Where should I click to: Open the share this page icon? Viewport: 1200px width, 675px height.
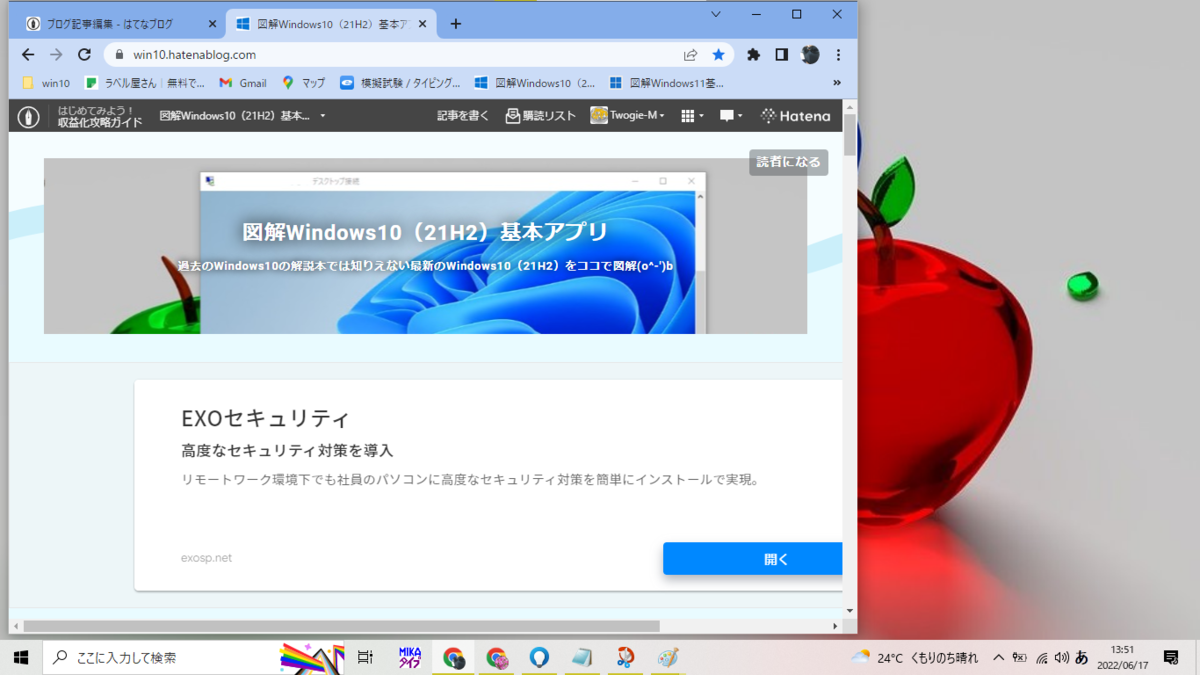[690, 55]
